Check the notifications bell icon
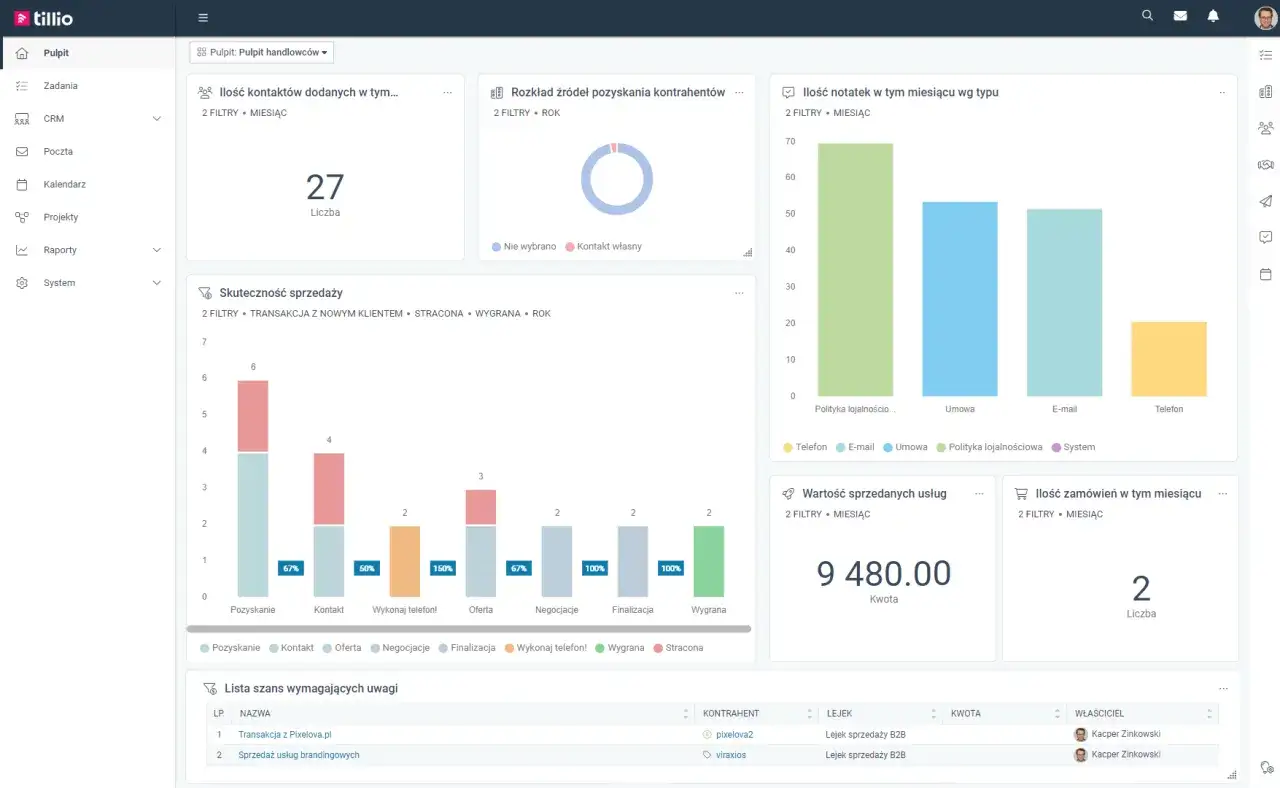This screenshot has height=788, width=1280. pos(1213,16)
